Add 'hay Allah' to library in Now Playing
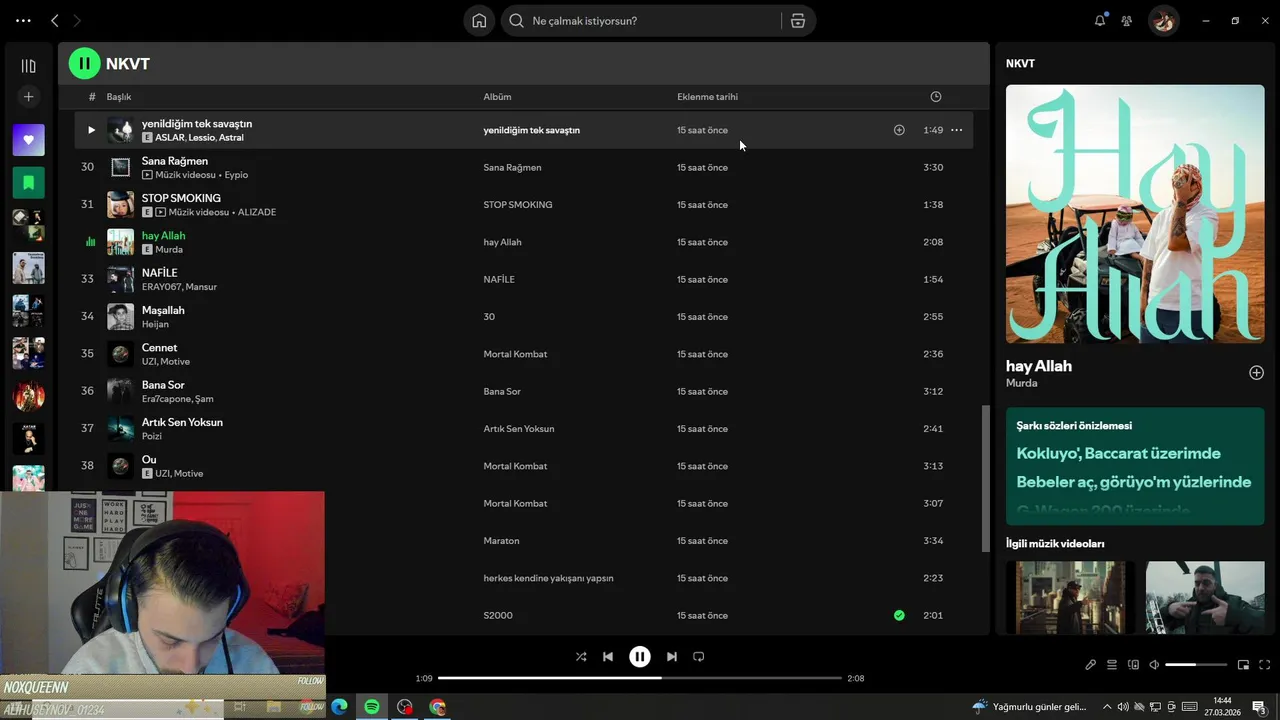 pos(1256,373)
